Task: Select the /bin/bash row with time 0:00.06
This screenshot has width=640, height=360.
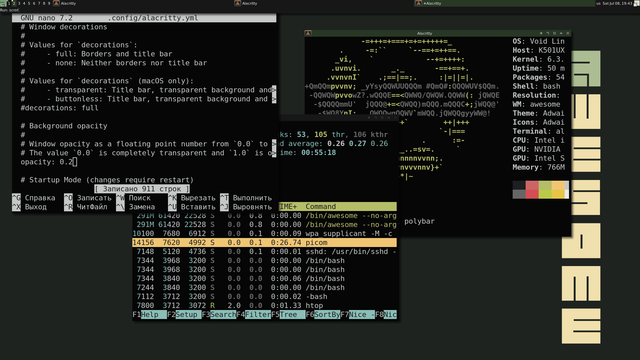Action: [264, 278]
